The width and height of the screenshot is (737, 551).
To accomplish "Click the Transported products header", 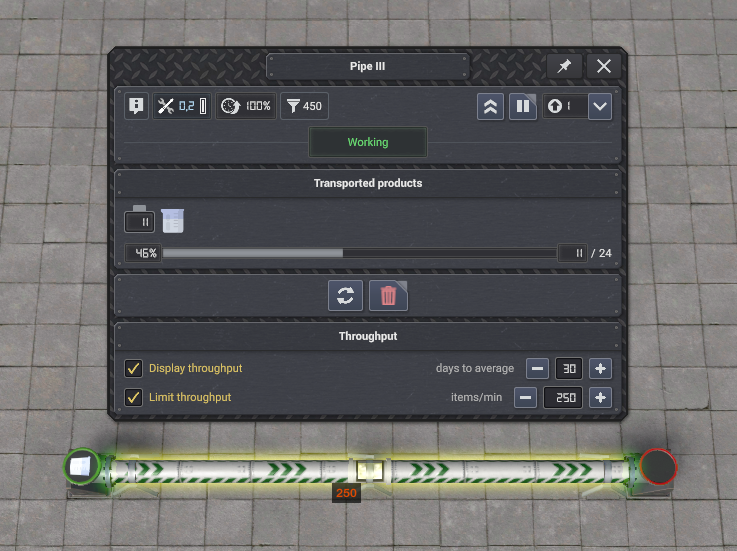I will pyautogui.click(x=368, y=183).
